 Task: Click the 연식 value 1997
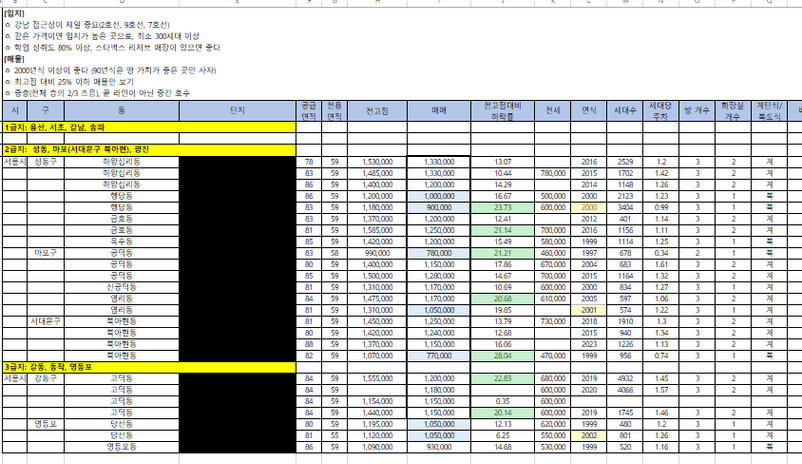pyautogui.click(x=589, y=253)
